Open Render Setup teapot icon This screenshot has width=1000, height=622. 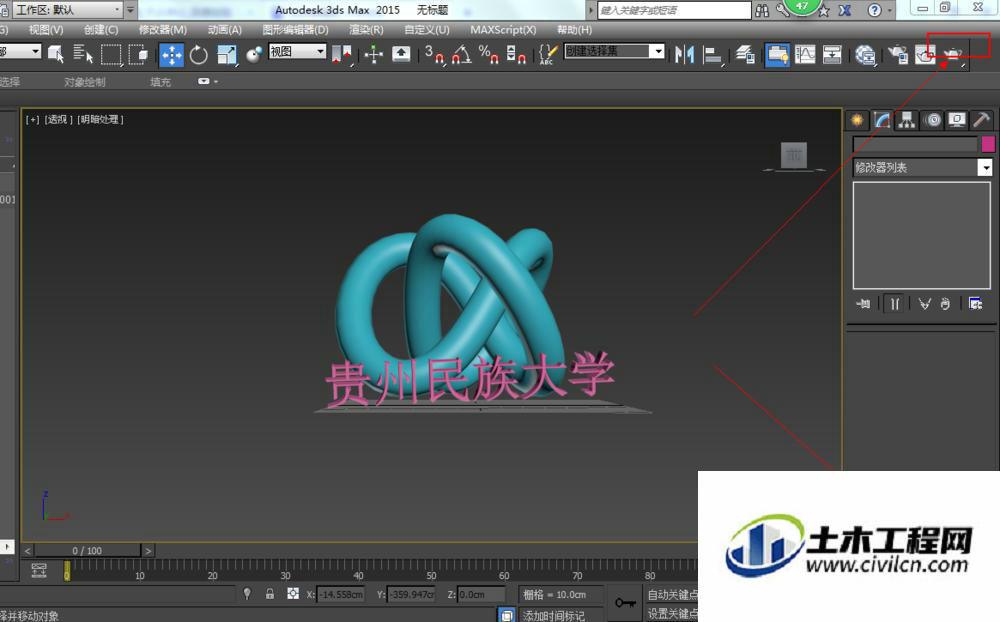click(x=898, y=54)
